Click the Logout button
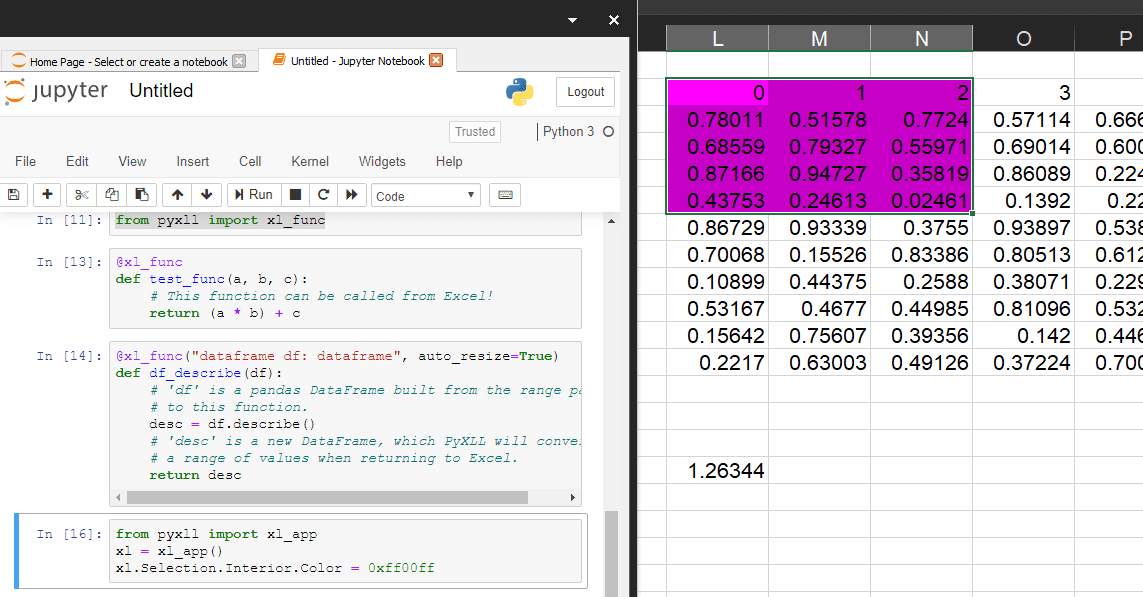Image resolution: width=1143 pixels, height=597 pixels. pos(585,91)
